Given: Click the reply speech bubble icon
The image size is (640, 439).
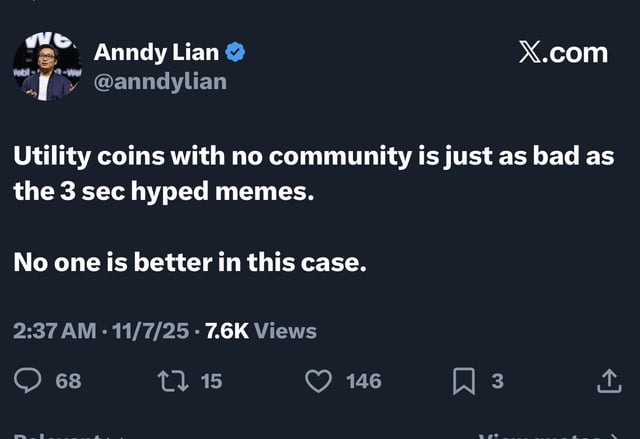Looking at the screenshot, I should point(27,381).
